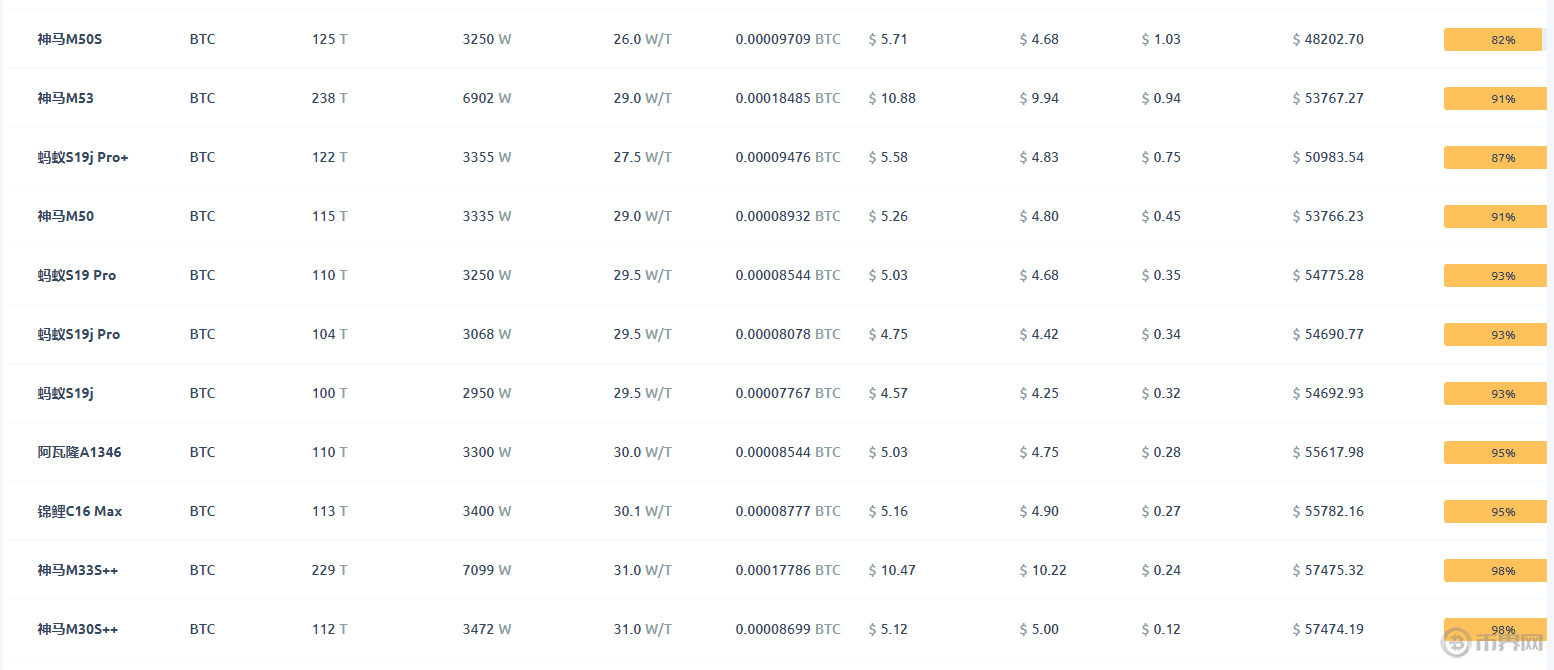Click the 0.00018485 BTC output value

point(788,98)
